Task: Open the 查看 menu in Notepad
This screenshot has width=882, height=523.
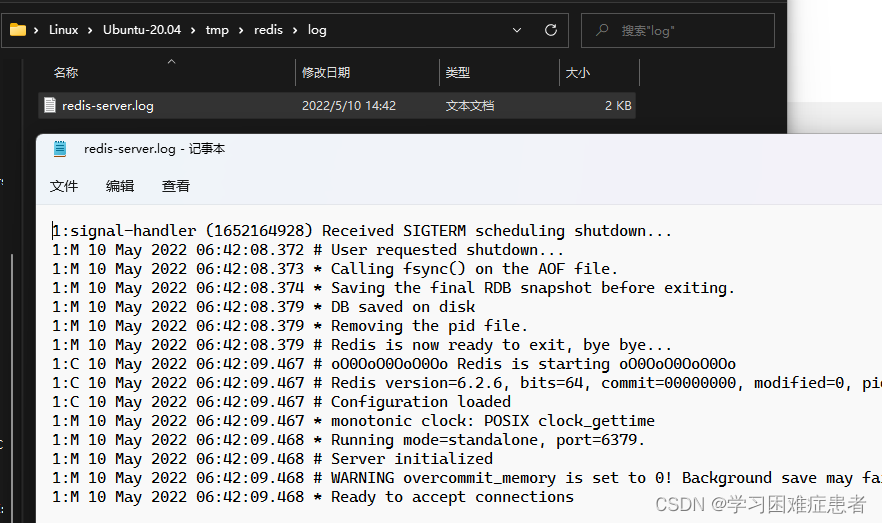Action: [x=176, y=186]
